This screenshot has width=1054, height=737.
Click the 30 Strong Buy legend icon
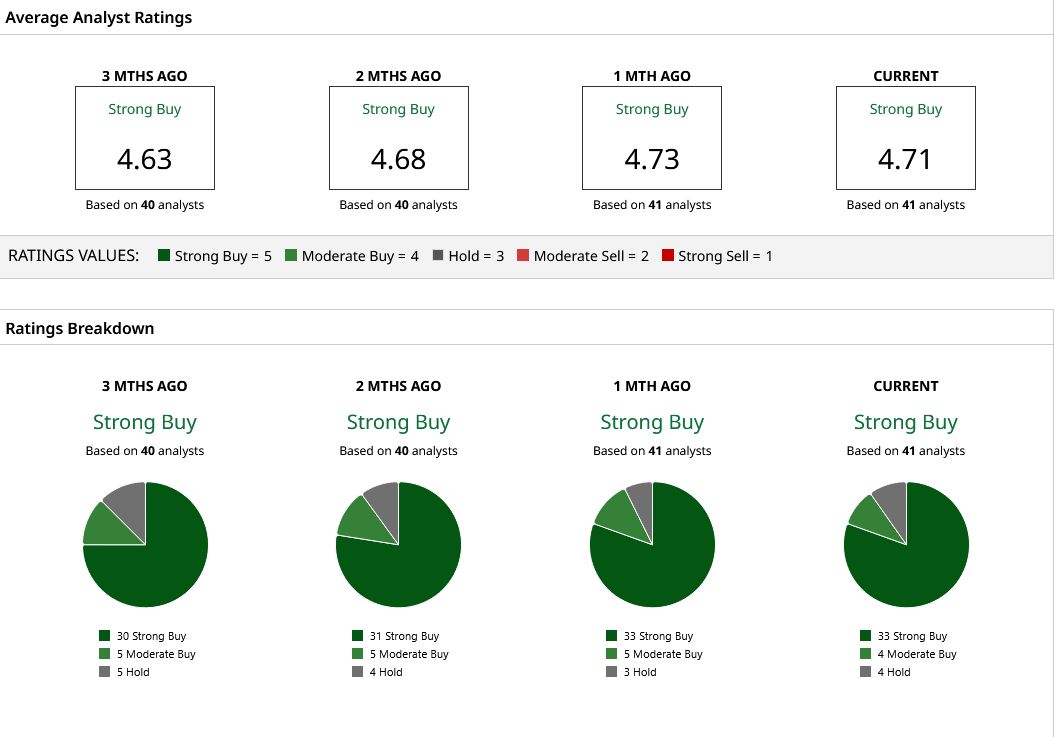point(104,635)
